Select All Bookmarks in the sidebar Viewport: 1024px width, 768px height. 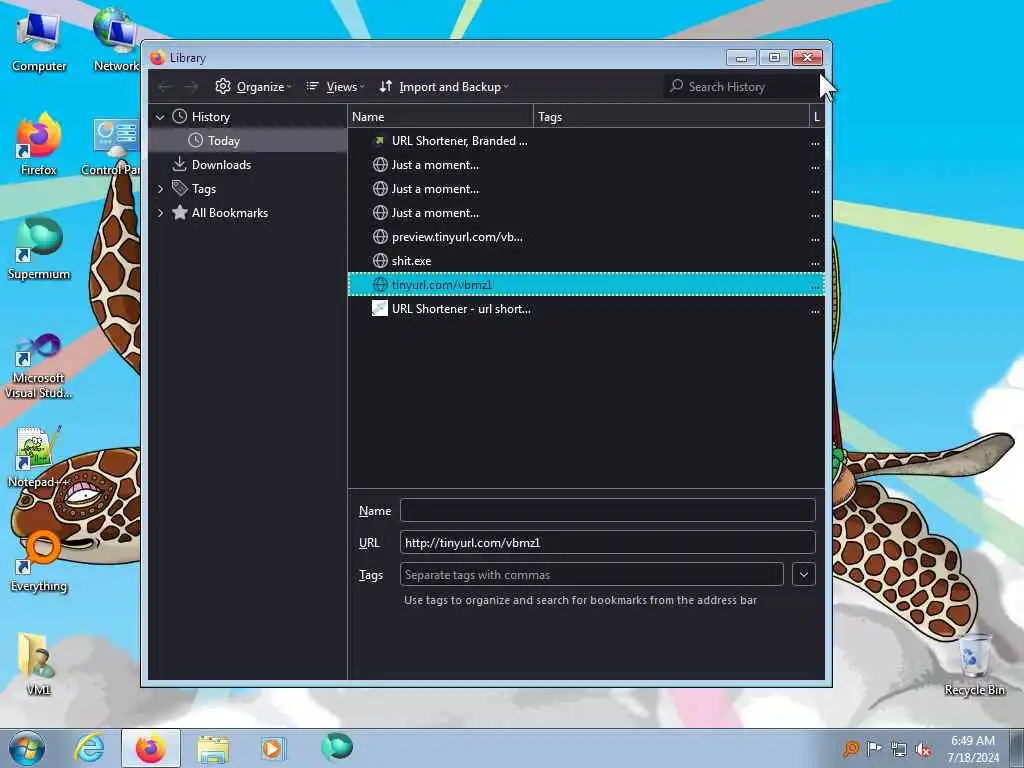pyautogui.click(x=248, y=213)
